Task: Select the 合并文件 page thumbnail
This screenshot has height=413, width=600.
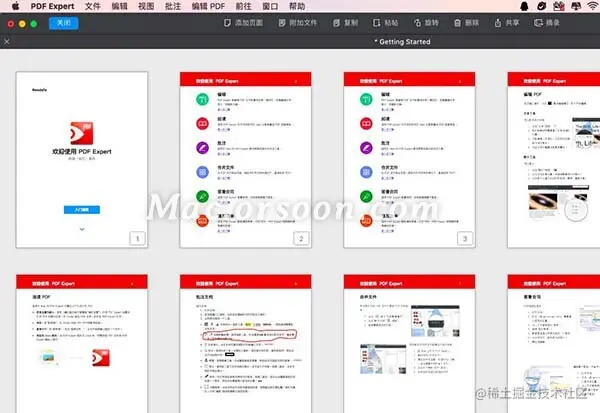Action: coord(409,344)
